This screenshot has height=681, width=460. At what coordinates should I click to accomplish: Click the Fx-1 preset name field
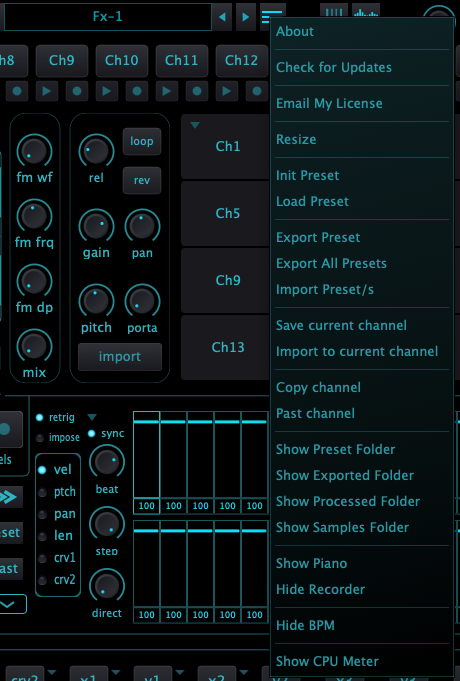point(108,17)
